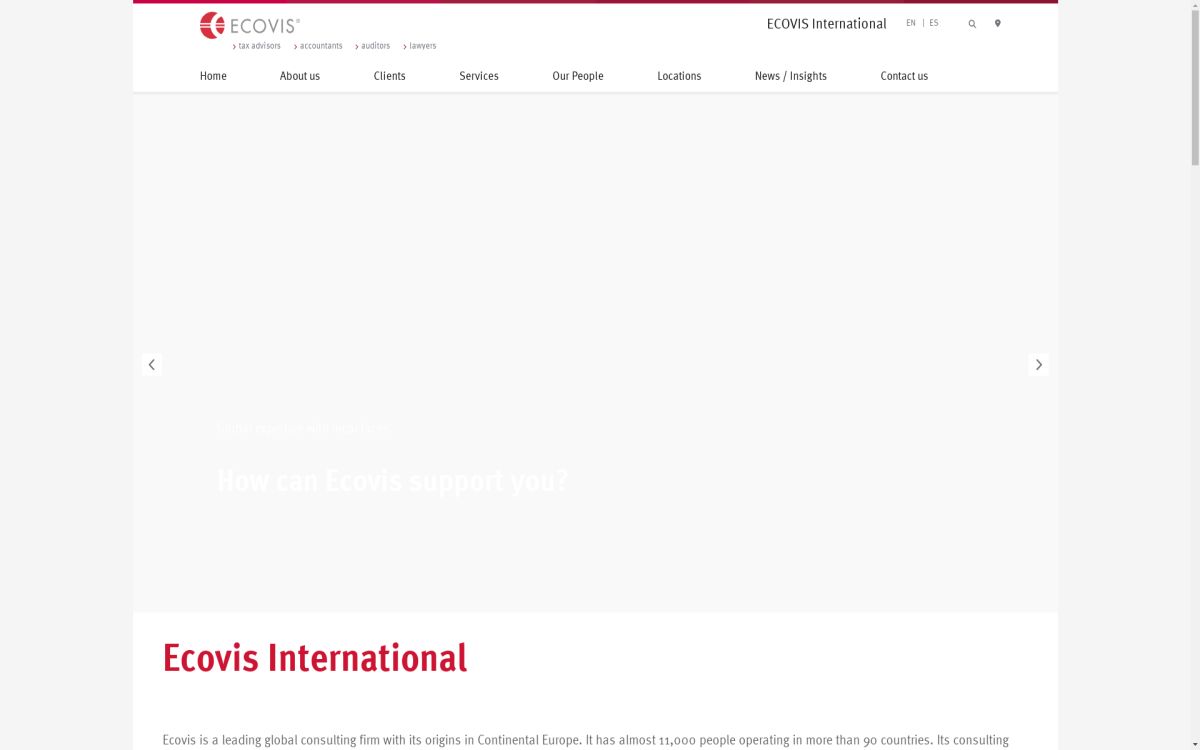Viewport: 1200px width, 750px height.
Task: Select Our People in navigation
Action: tap(578, 76)
